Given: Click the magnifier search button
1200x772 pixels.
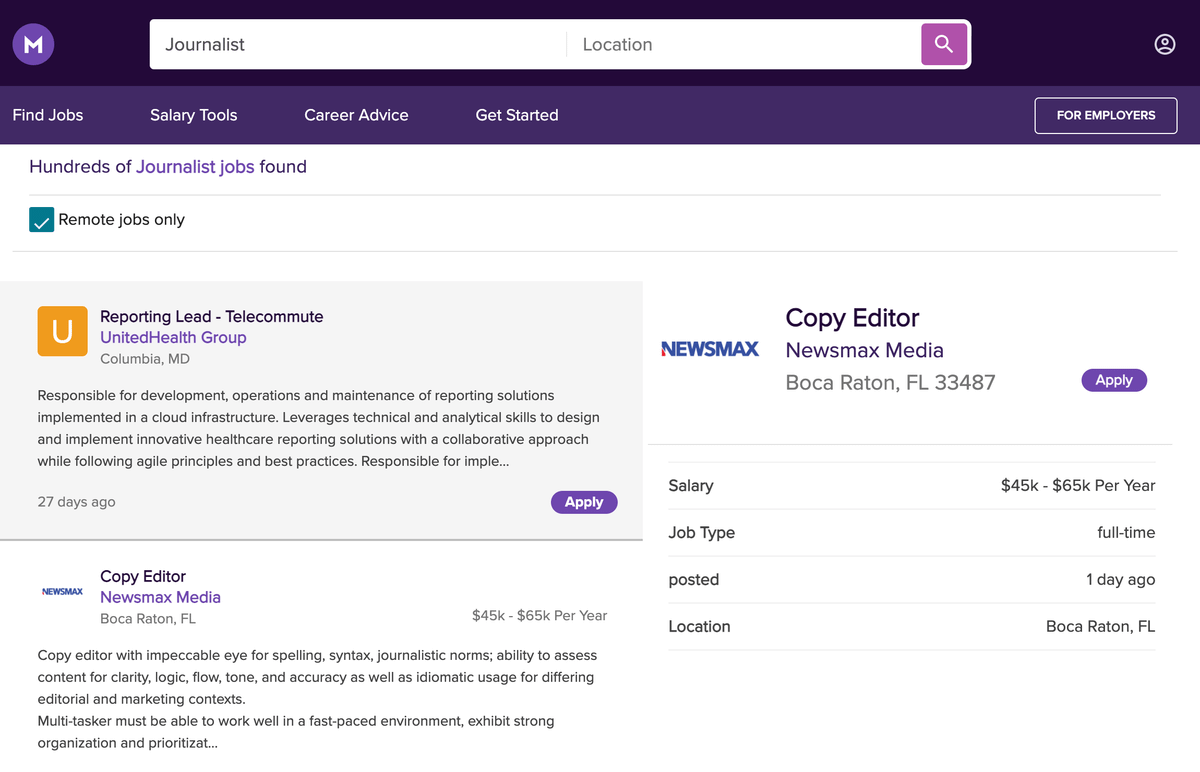Looking at the screenshot, I should point(943,44).
